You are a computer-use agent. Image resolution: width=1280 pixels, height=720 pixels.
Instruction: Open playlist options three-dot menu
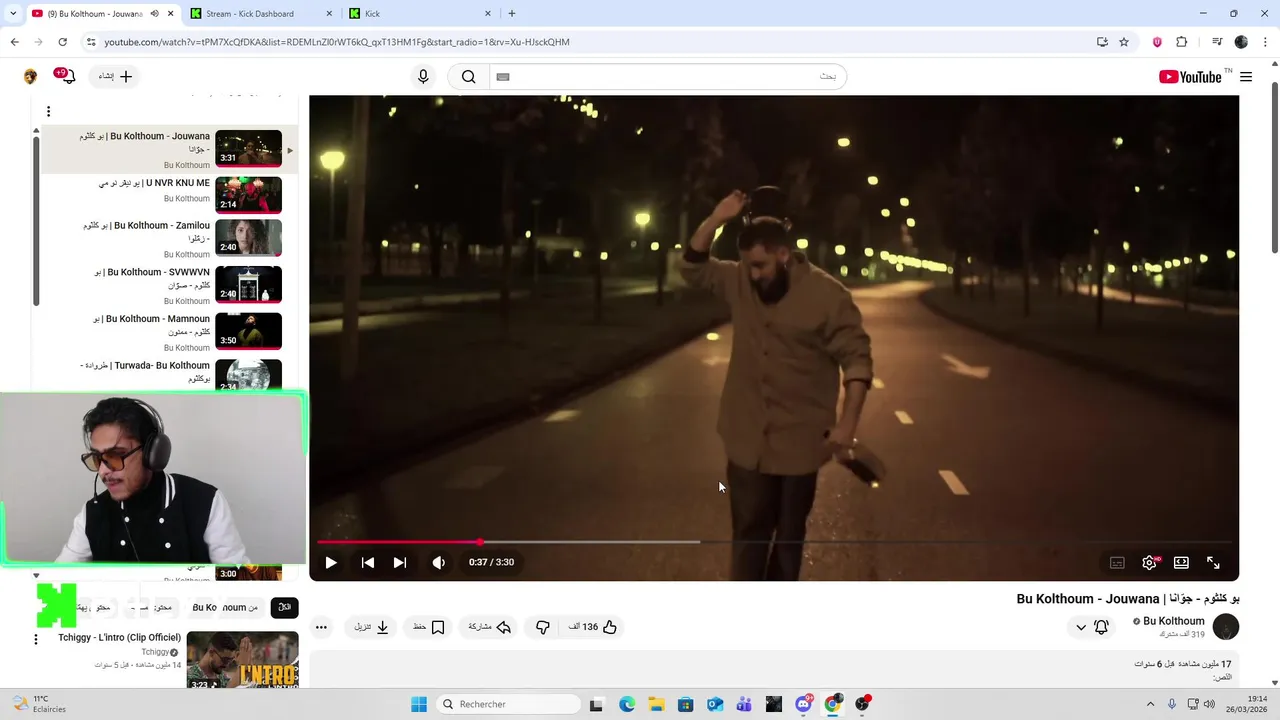48,111
